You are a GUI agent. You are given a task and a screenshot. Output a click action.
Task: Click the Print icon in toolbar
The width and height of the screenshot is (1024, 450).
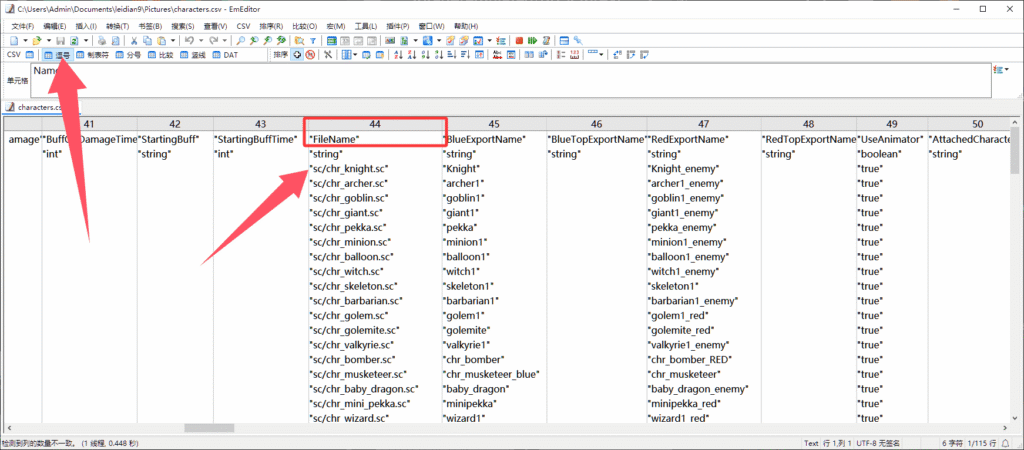[102, 40]
